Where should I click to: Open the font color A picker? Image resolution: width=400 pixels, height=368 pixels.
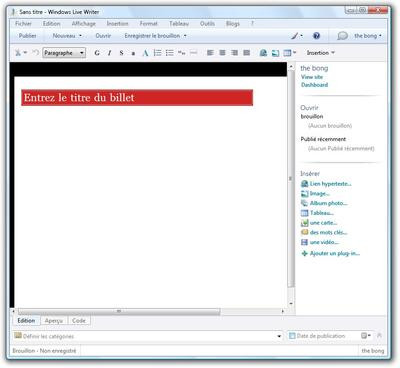pos(145,53)
